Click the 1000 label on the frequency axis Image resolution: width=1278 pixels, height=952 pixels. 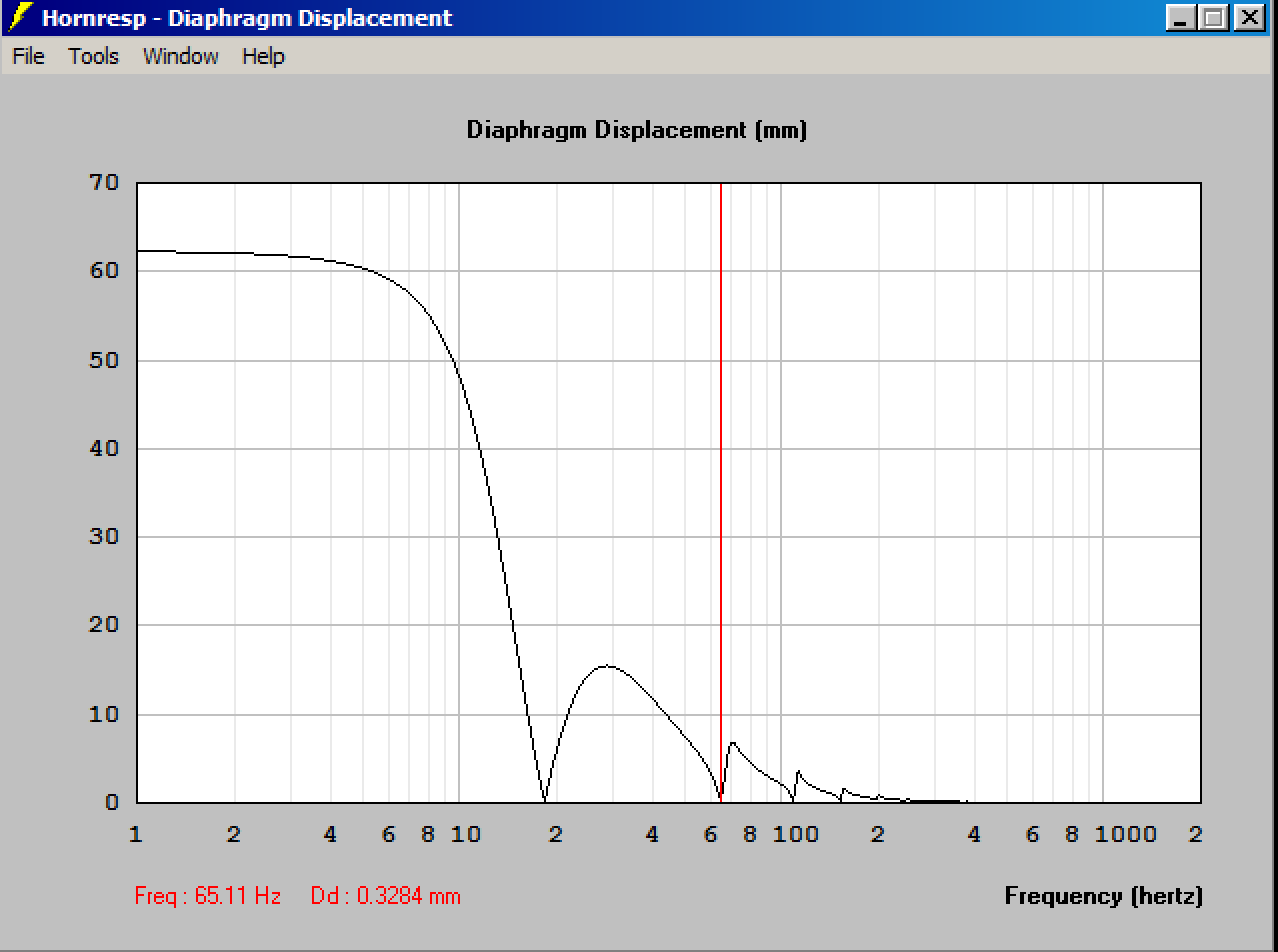(1126, 834)
